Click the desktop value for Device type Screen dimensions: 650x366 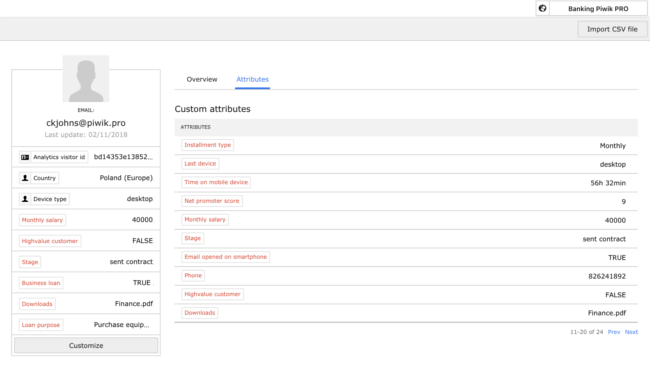pyautogui.click(x=140, y=199)
